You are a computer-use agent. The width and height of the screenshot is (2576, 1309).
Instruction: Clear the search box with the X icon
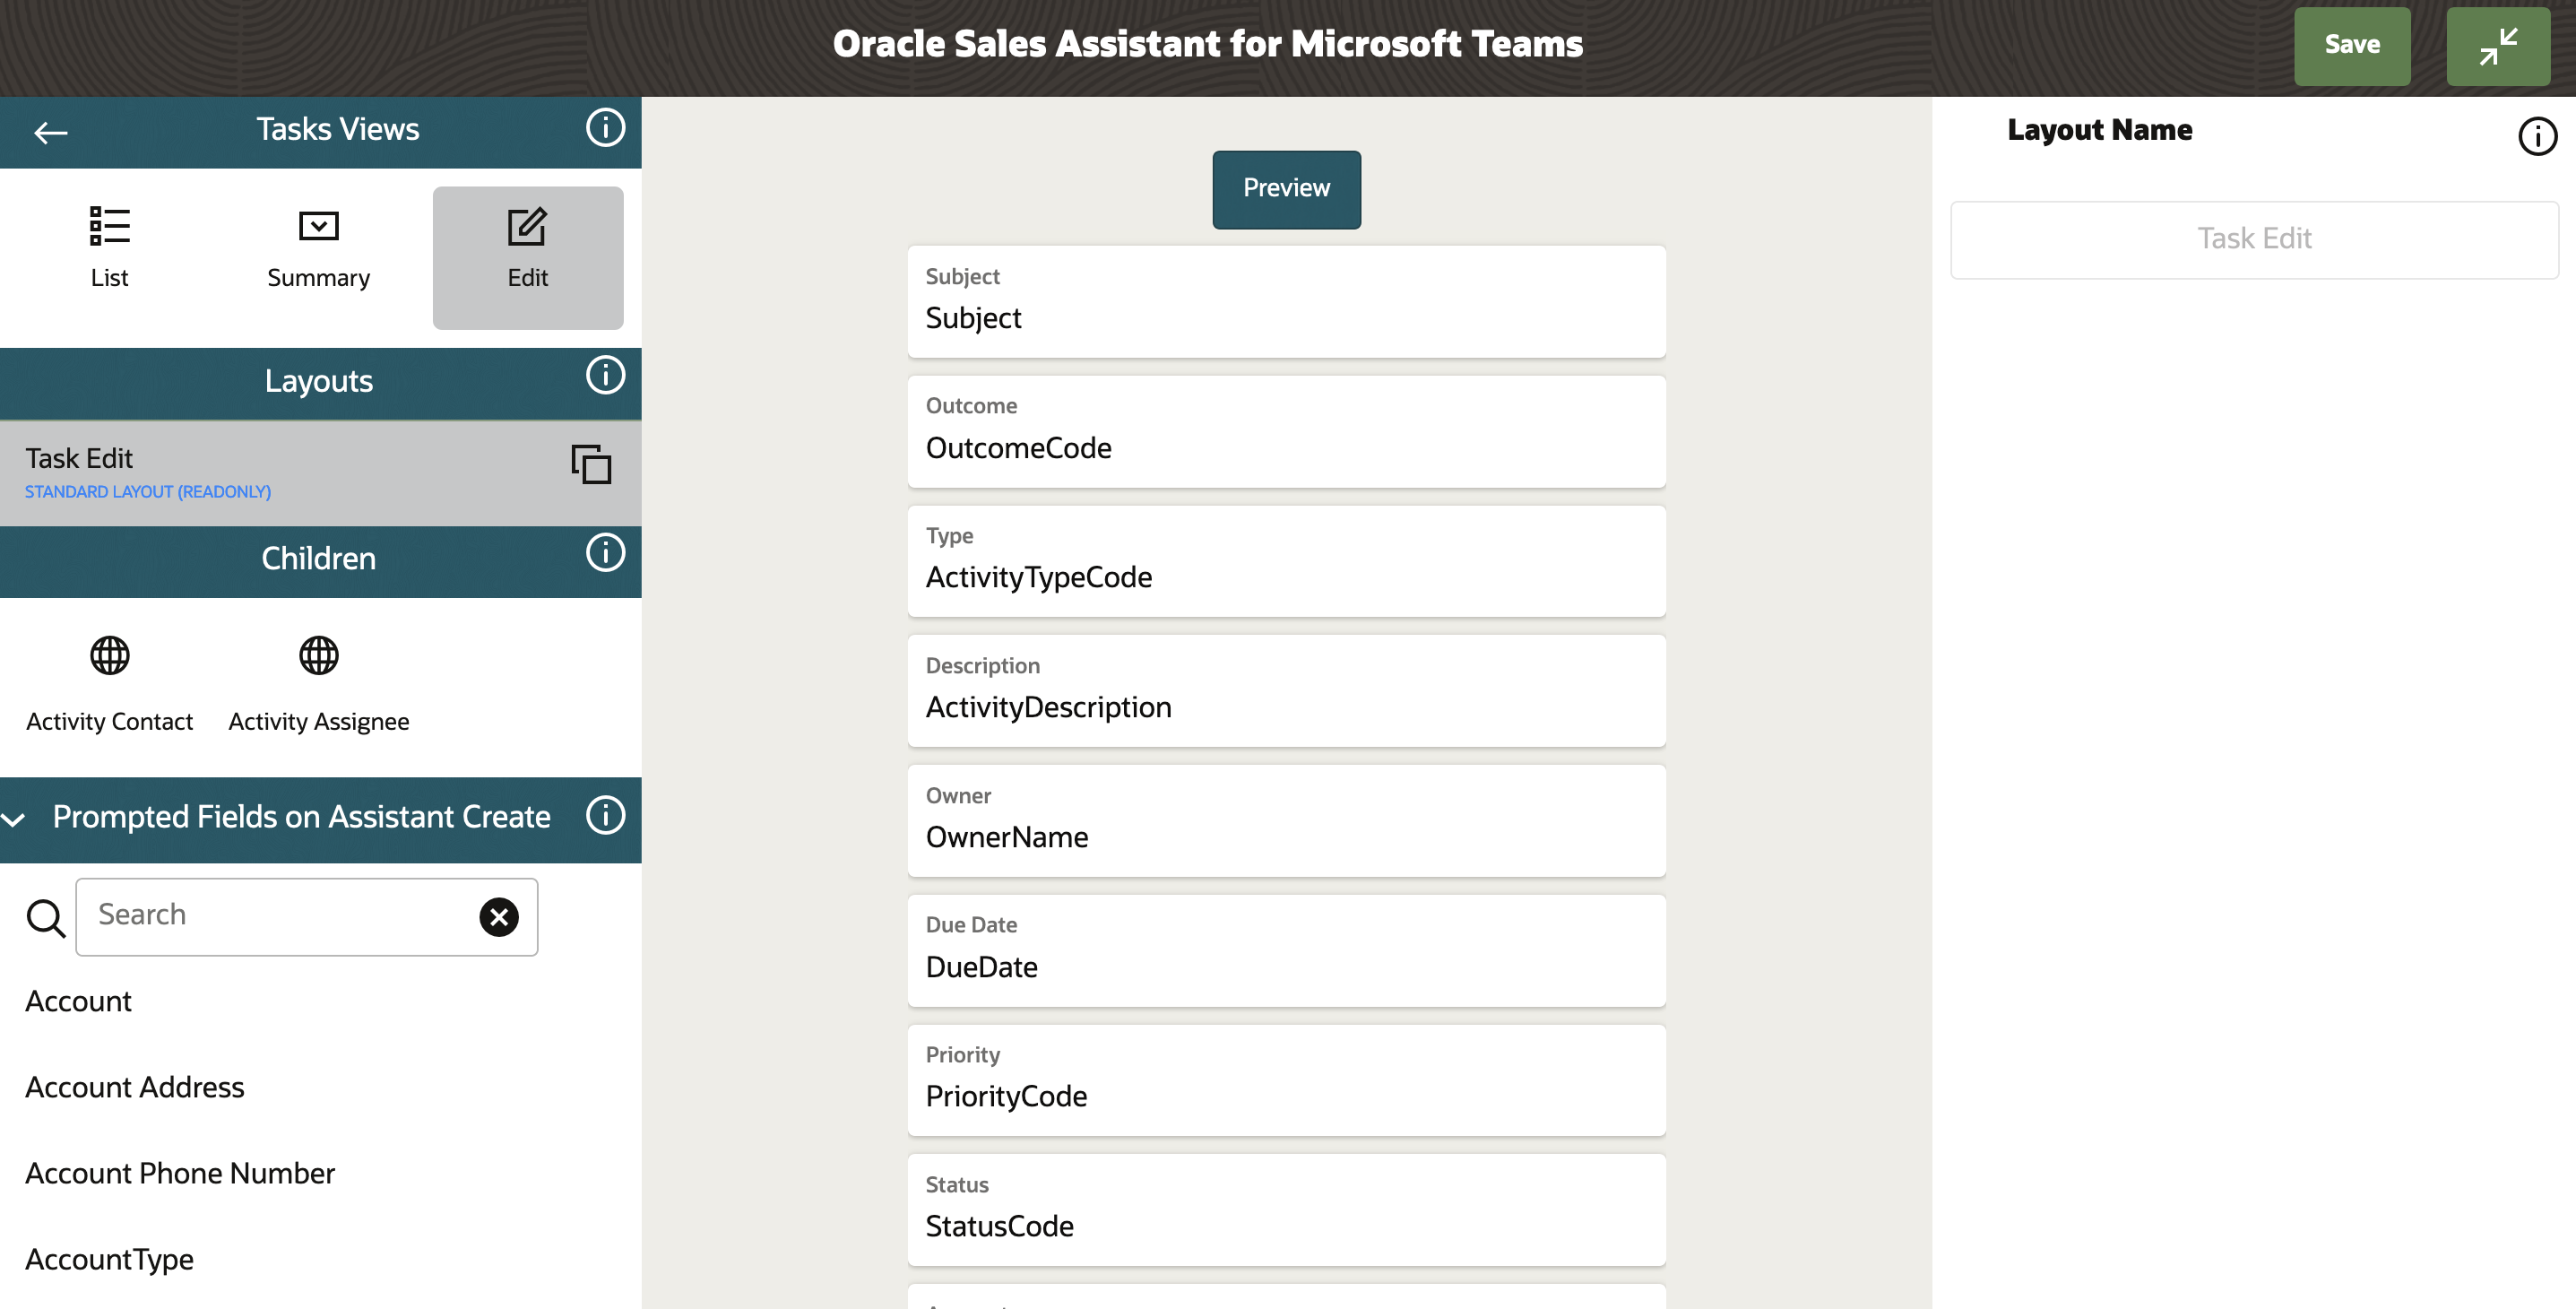point(498,917)
